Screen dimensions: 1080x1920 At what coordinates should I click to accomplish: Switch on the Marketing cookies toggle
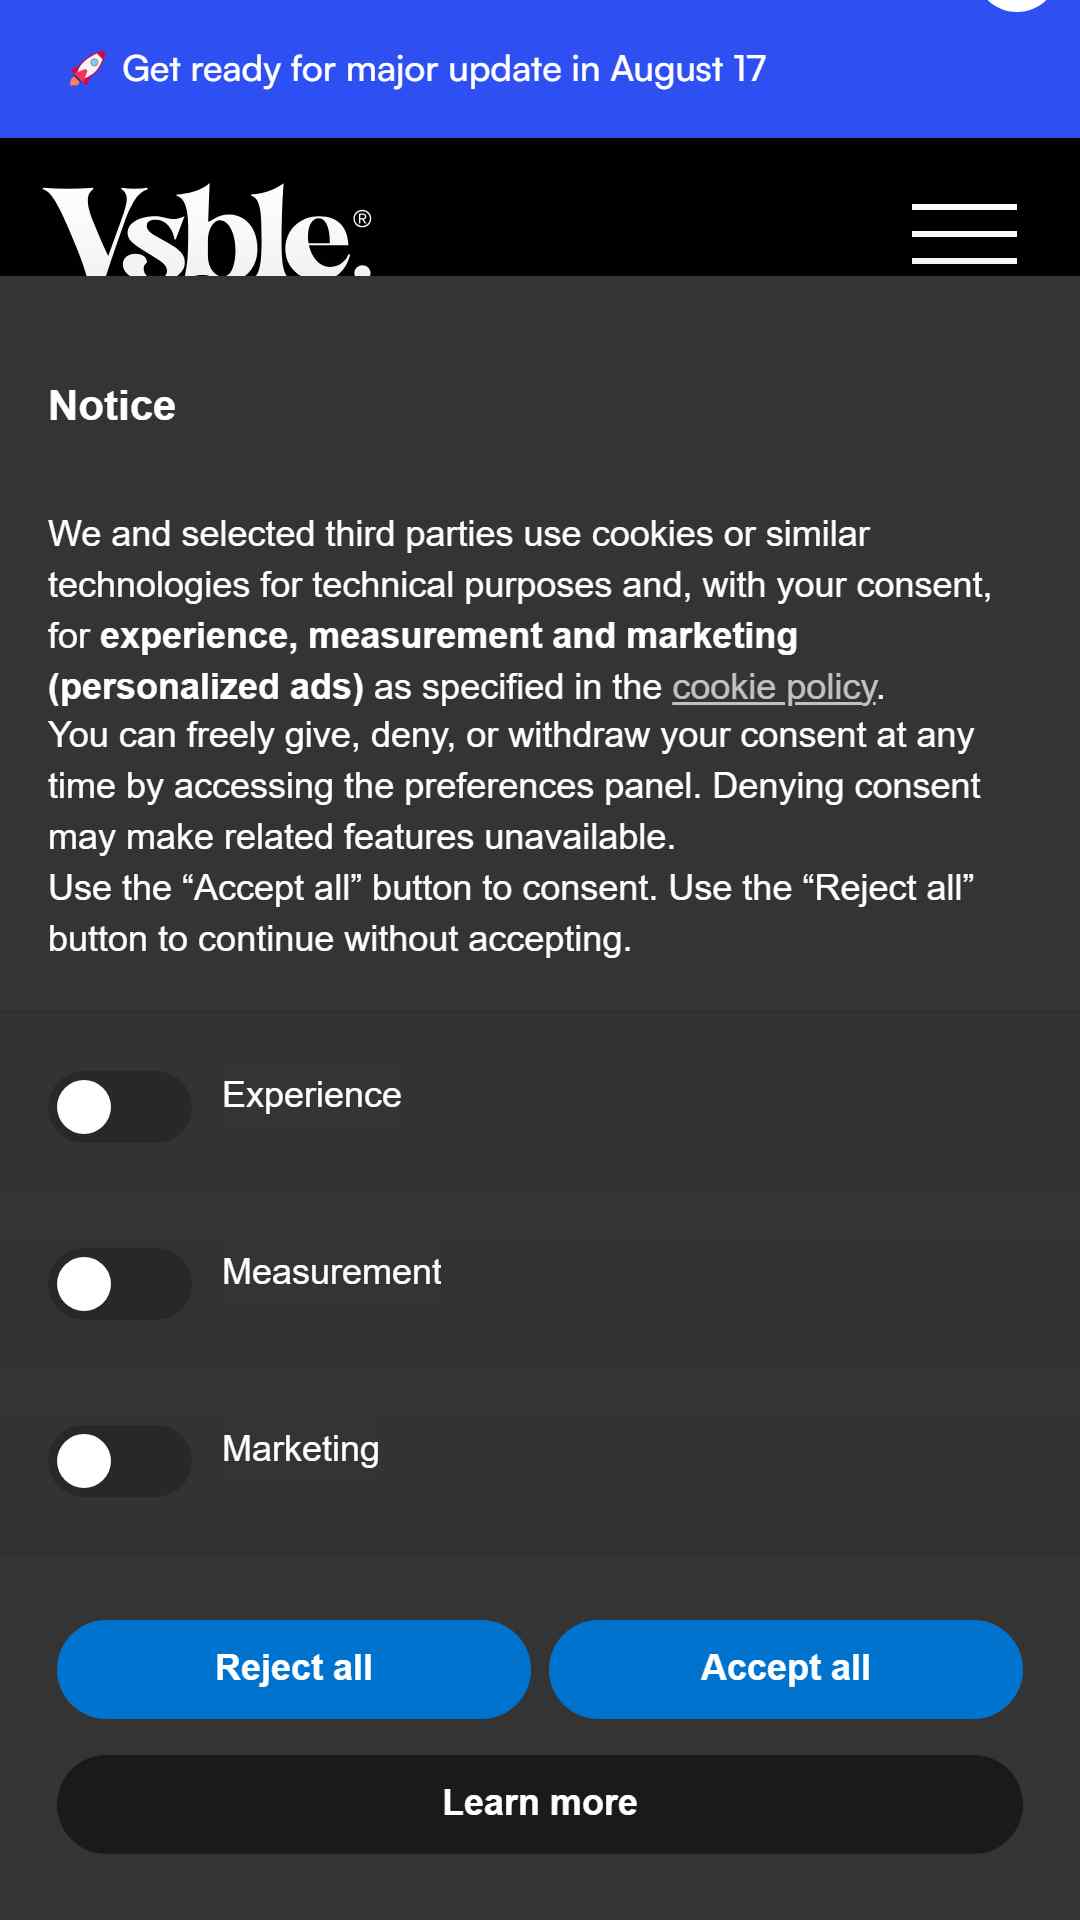pyautogui.click(x=120, y=1461)
